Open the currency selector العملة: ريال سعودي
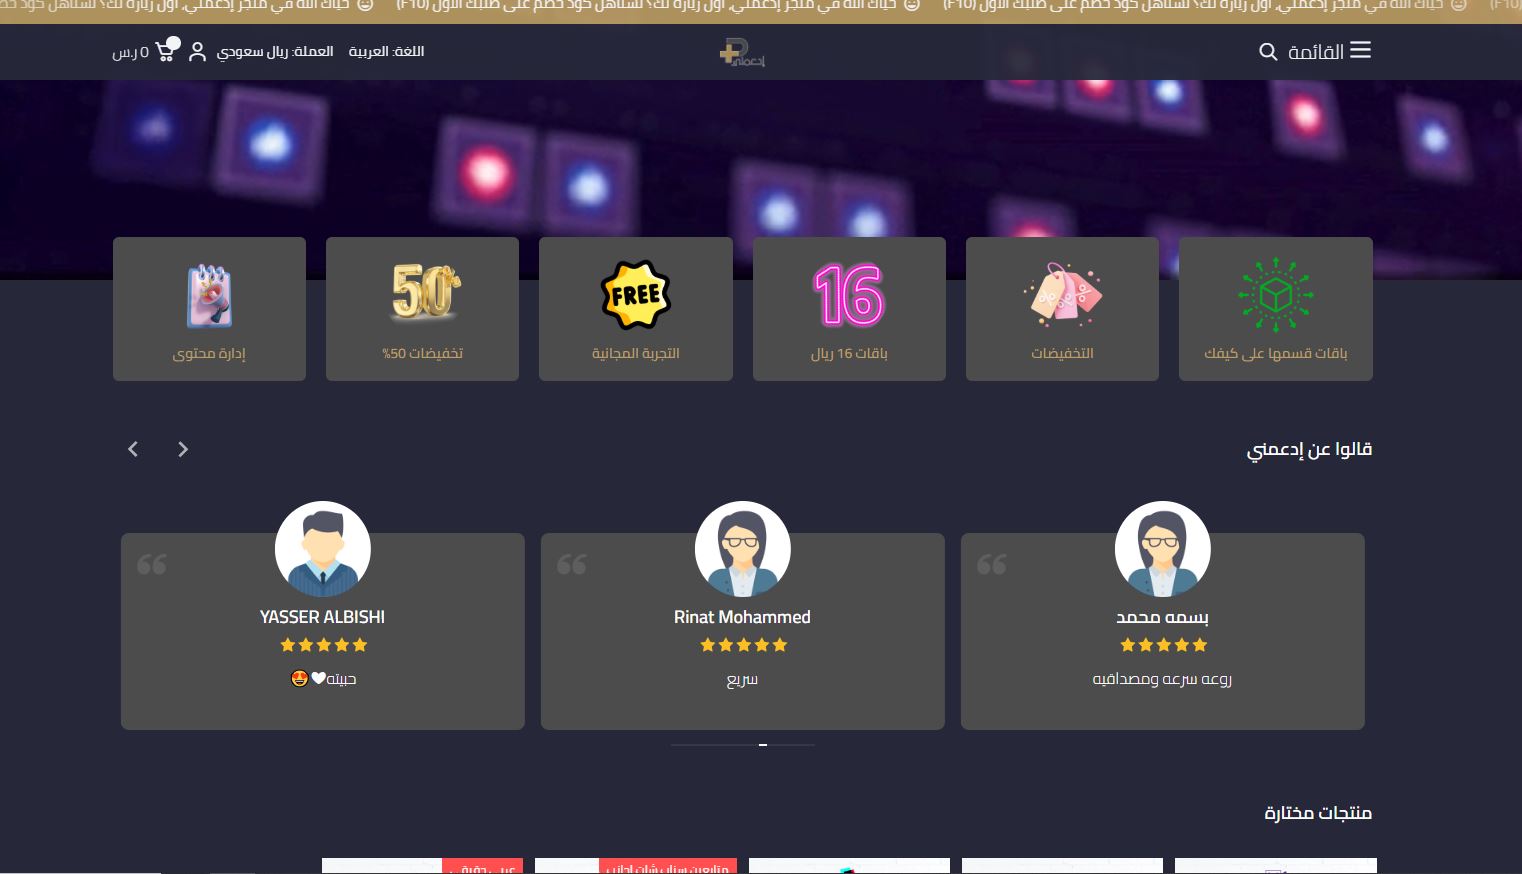1522x874 pixels. click(275, 51)
